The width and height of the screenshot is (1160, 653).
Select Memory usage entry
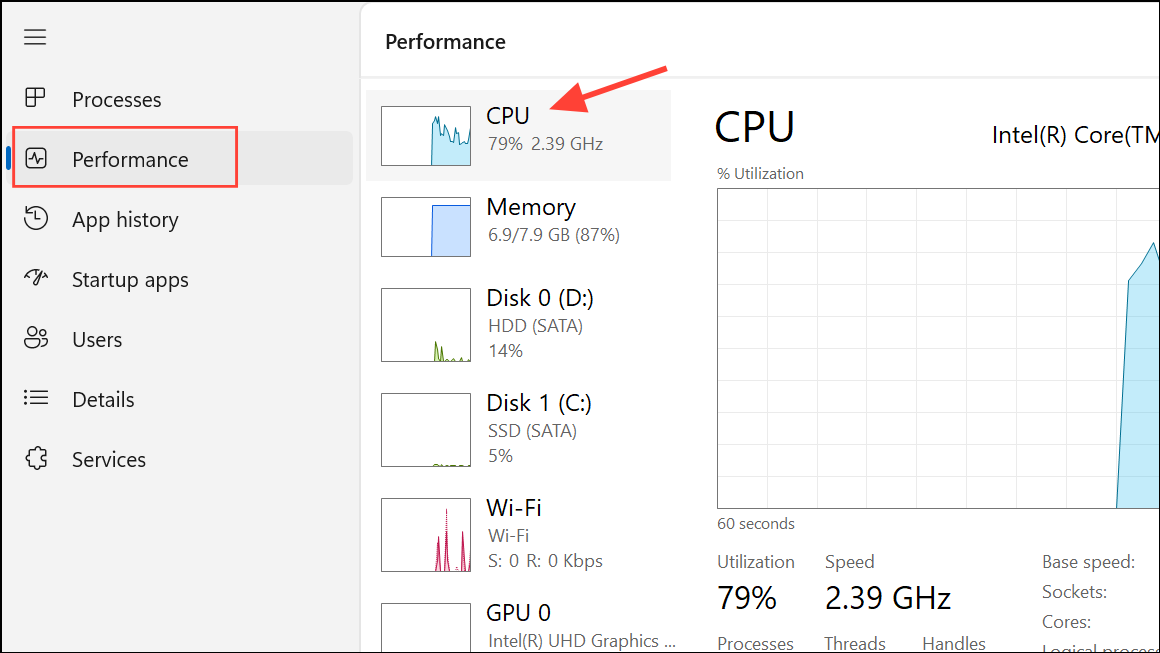(x=519, y=226)
